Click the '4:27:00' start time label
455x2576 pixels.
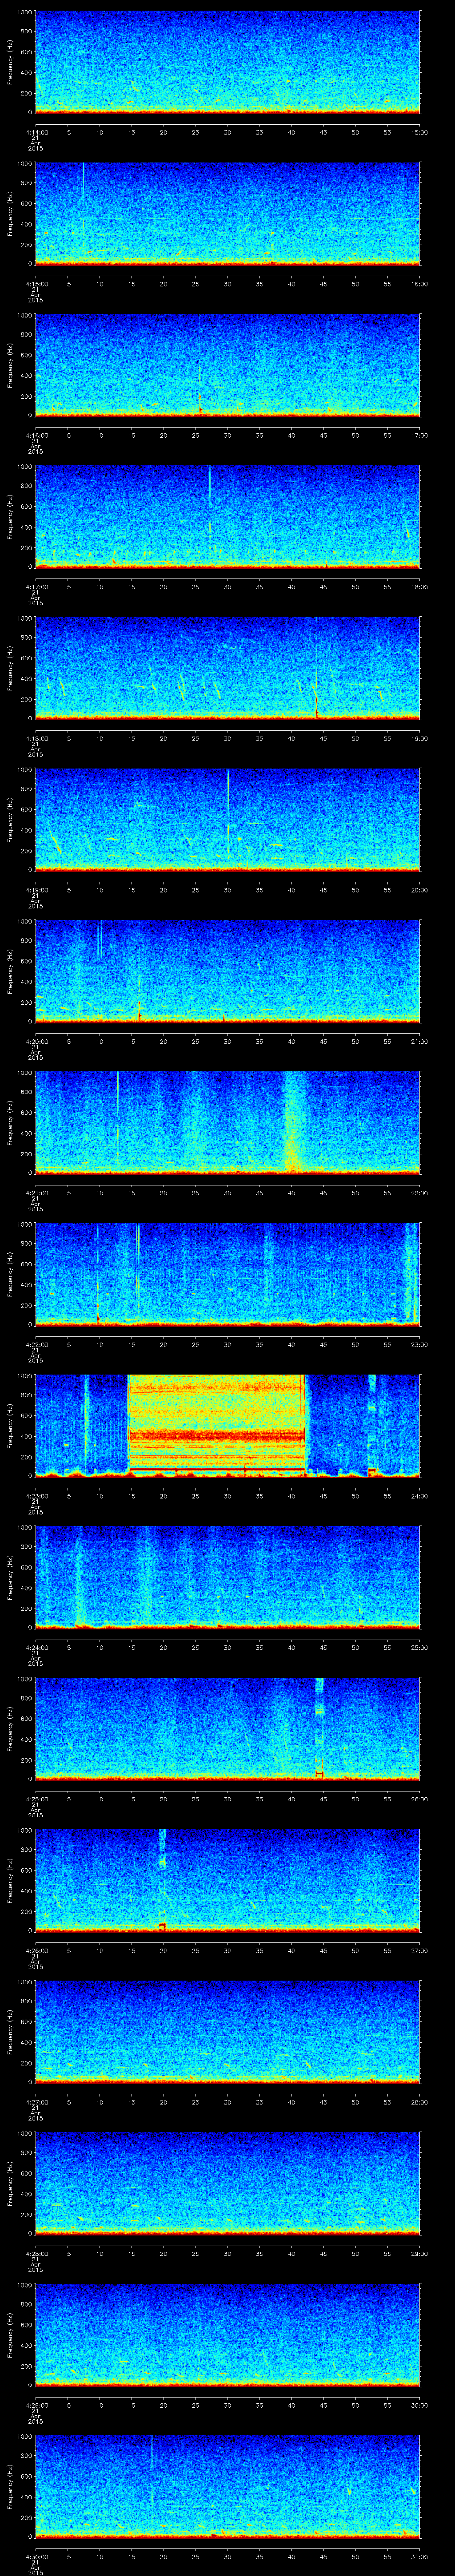36,2102
